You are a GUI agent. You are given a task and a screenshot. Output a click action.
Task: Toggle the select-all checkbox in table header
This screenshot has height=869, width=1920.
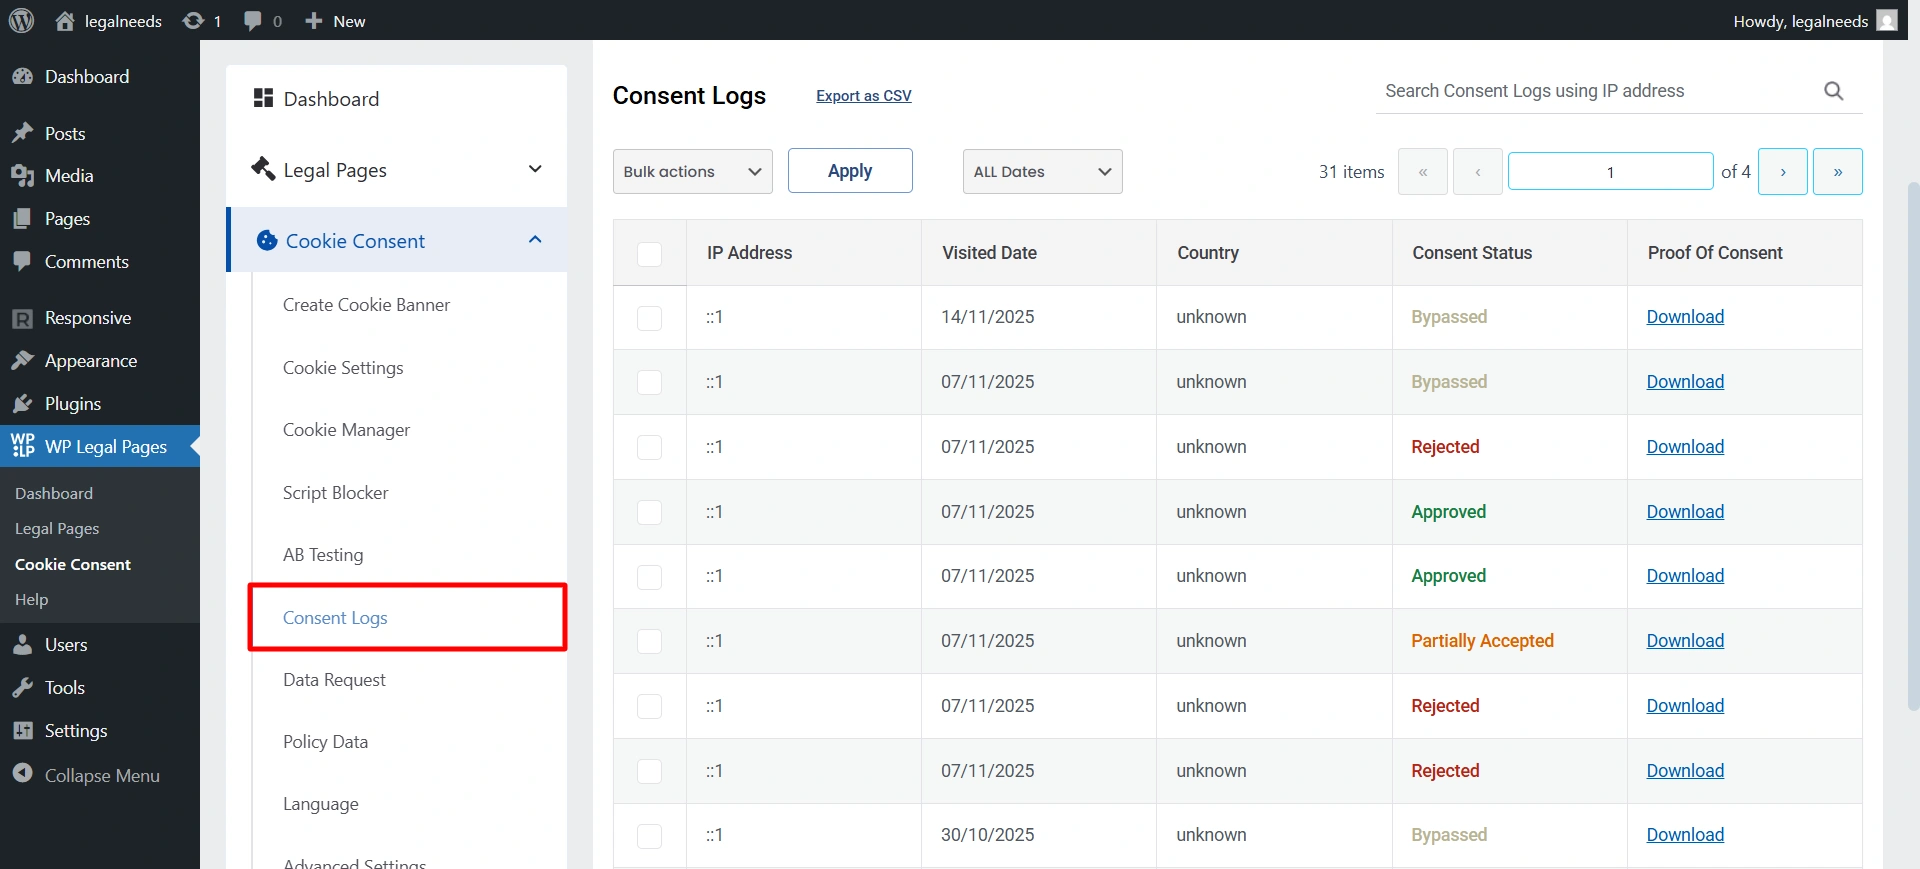(x=650, y=254)
